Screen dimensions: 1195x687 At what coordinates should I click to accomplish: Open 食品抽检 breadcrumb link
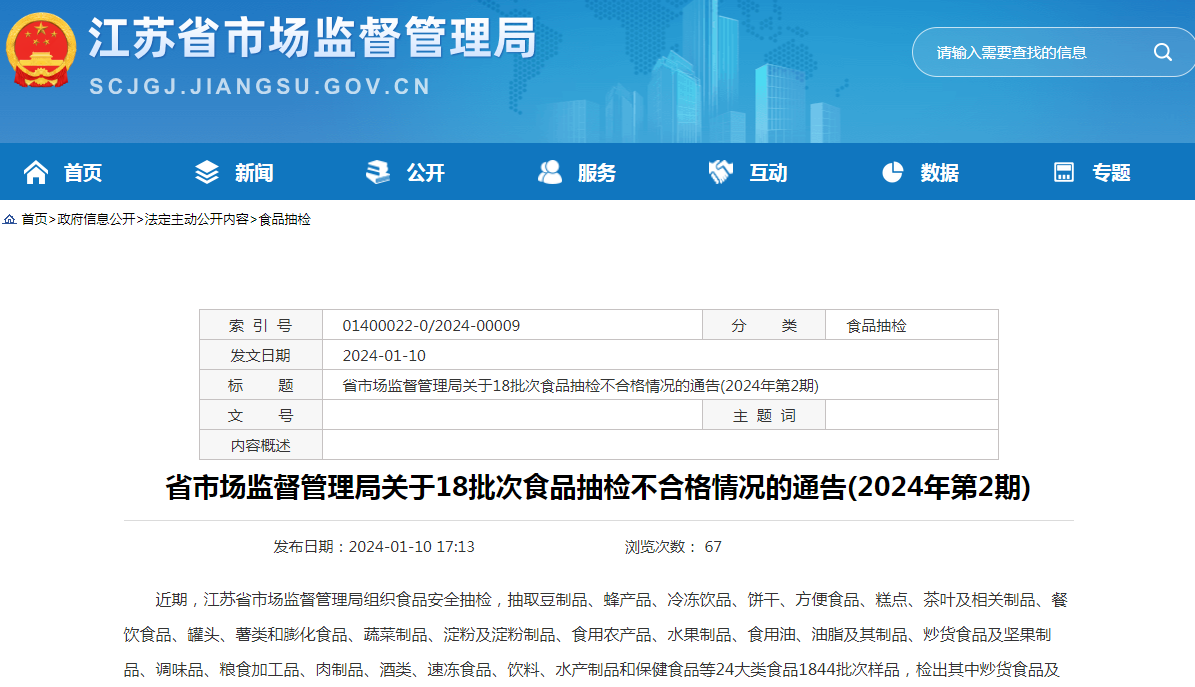pyautogui.click(x=285, y=220)
